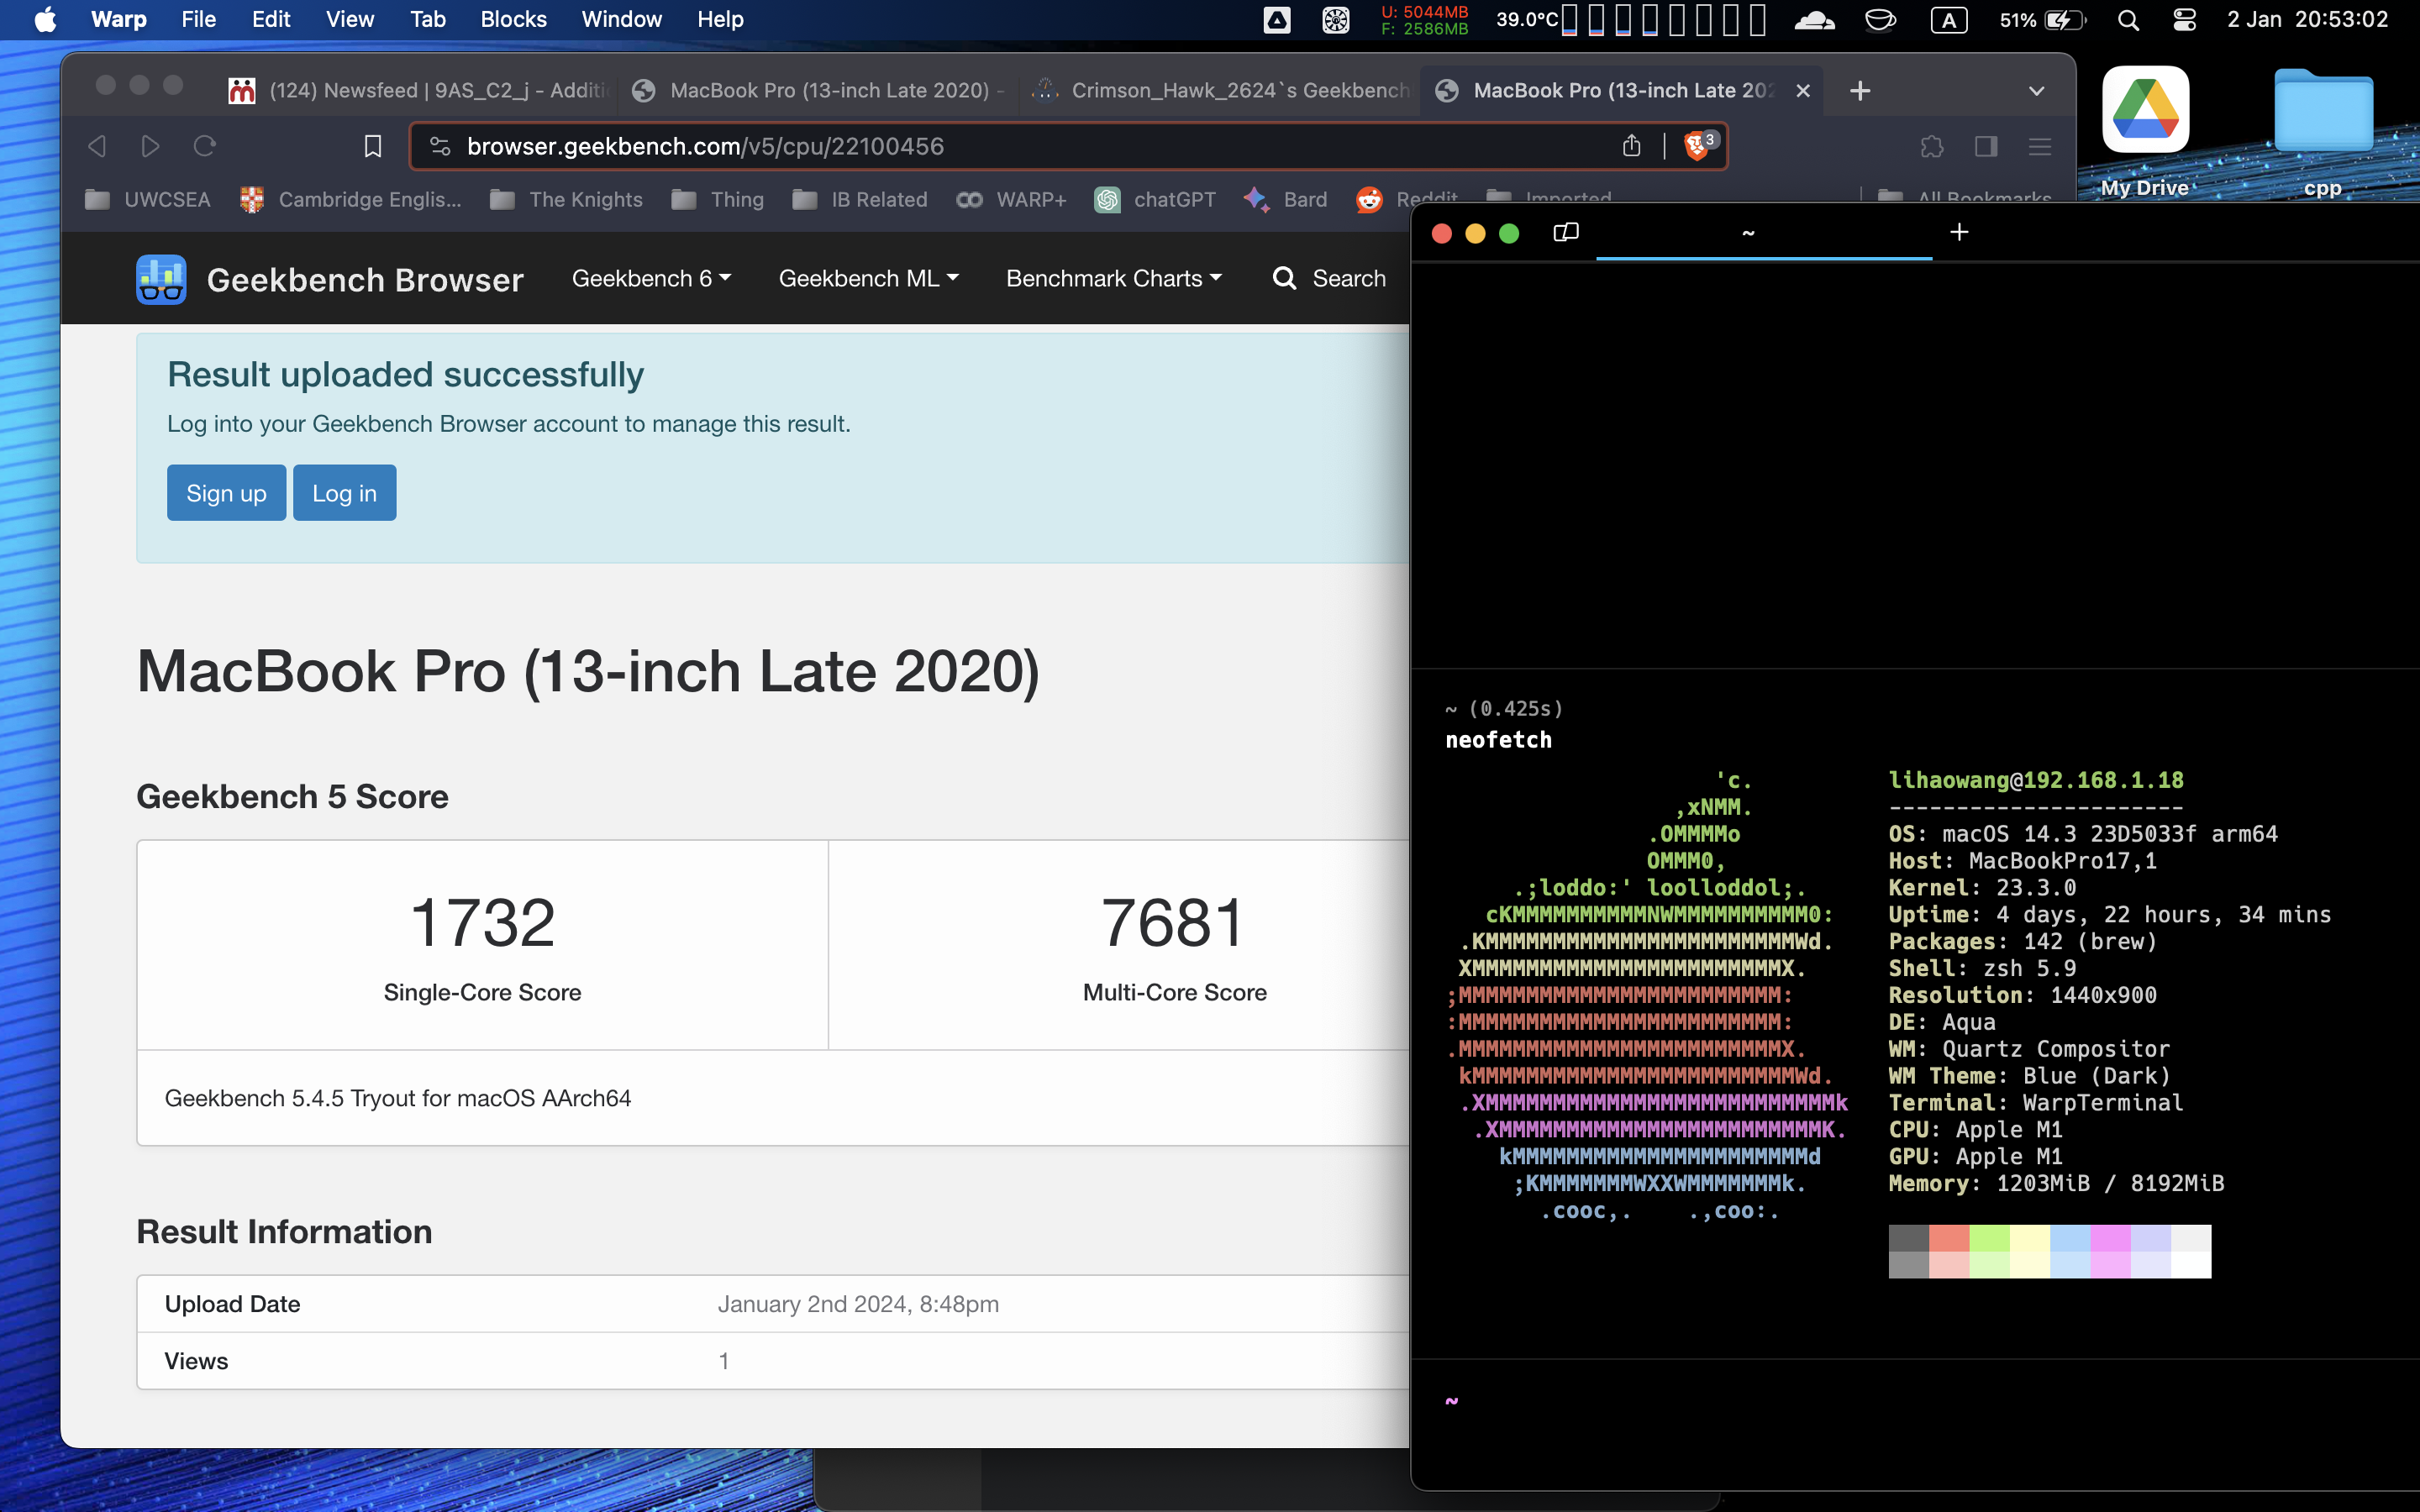Open a new browser tab
Screen dimensions: 2420x1512
1860,91
